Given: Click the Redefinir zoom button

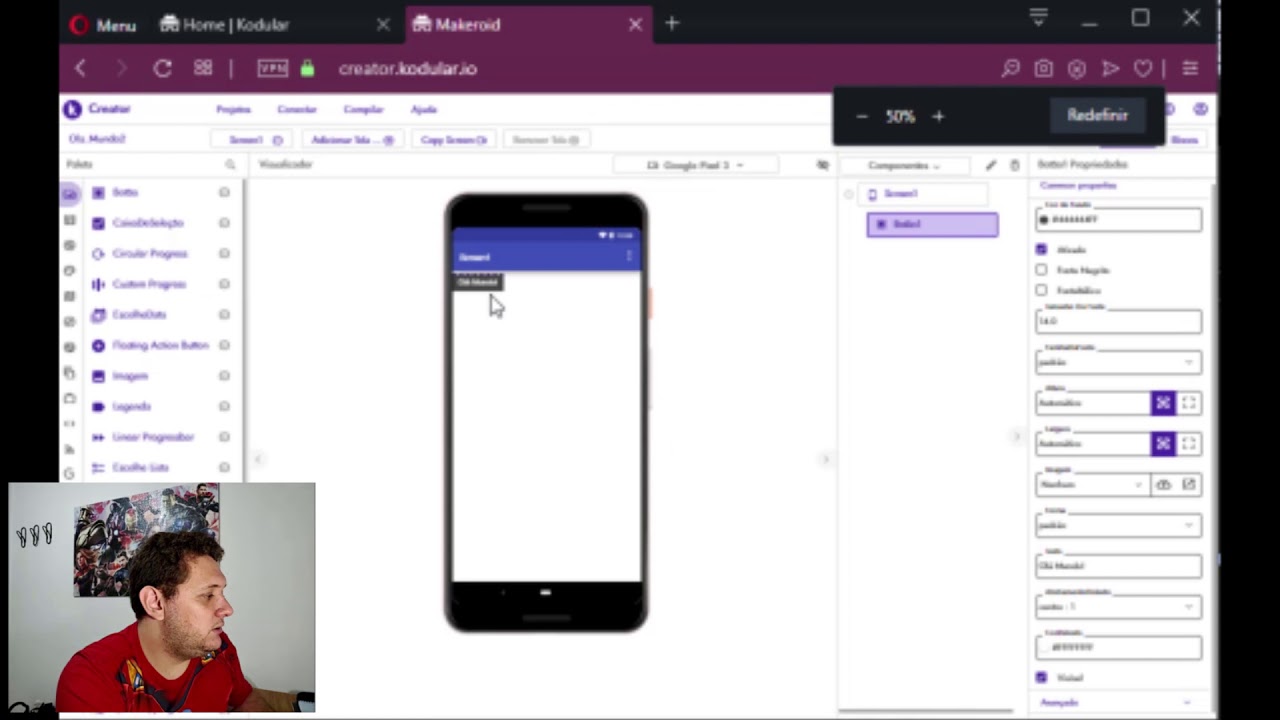Looking at the screenshot, I should pyautogui.click(x=1097, y=115).
